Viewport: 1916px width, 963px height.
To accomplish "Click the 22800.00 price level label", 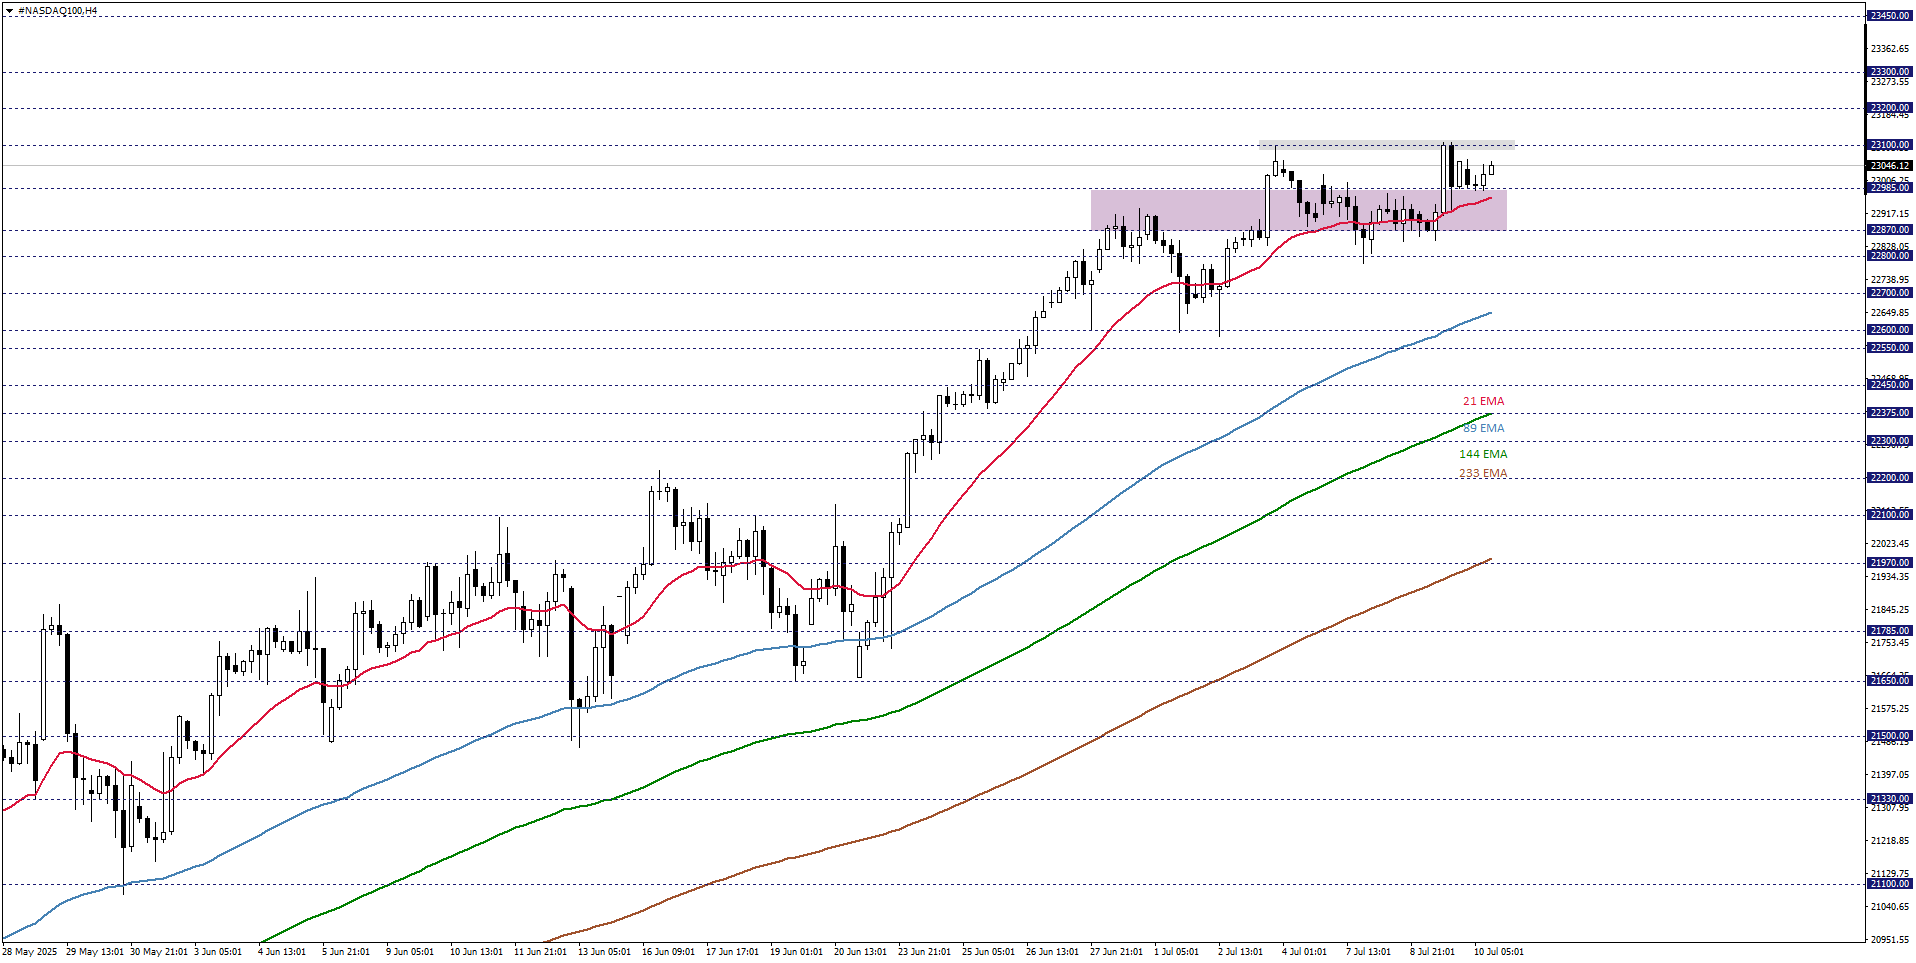I will point(1890,256).
